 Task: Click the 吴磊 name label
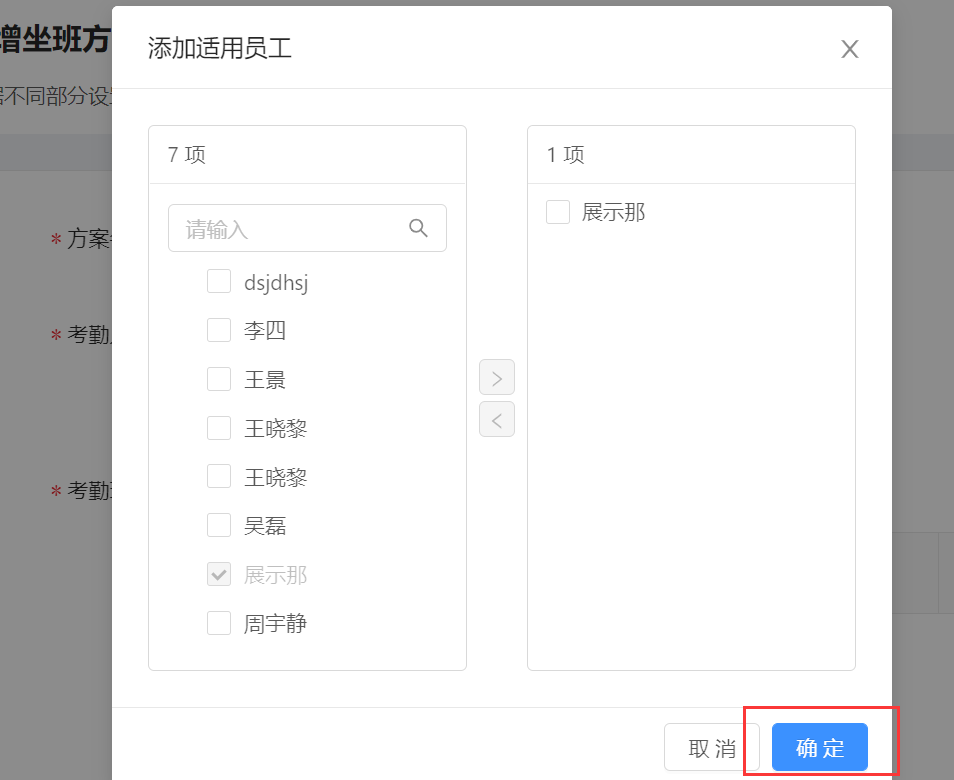(x=265, y=526)
